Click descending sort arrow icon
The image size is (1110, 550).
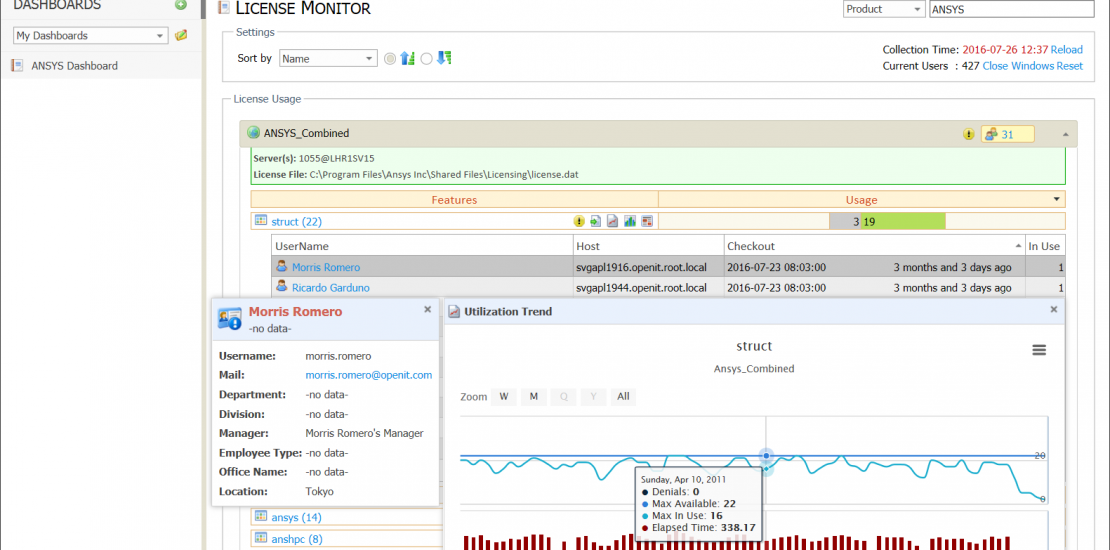click(444, 58)
